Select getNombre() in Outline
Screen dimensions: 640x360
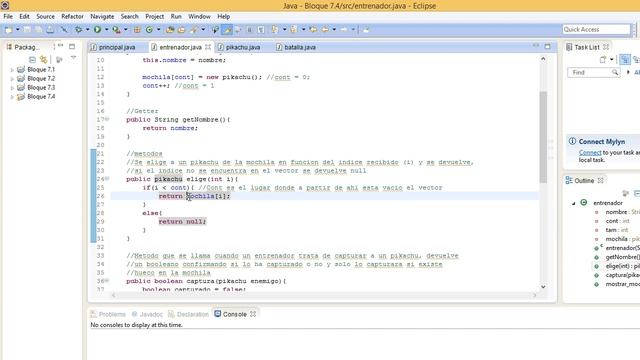coord(622,257)
